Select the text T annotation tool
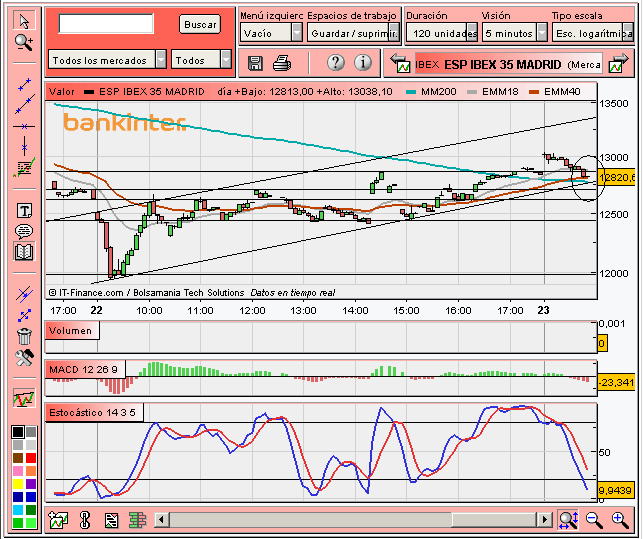Screen dimensions: 643x539 [x=24, y=211]
